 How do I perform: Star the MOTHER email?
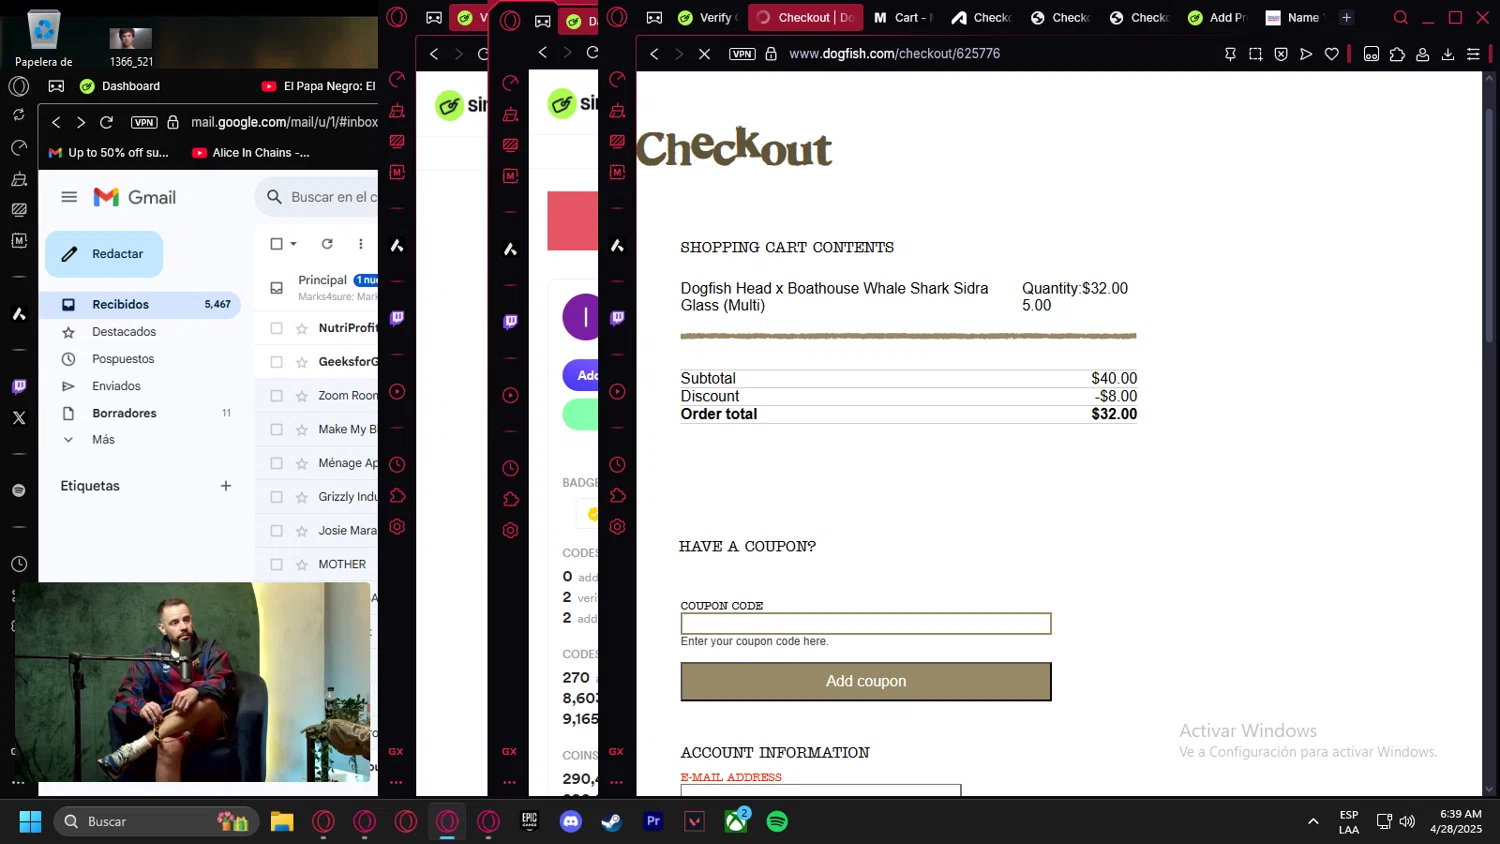[302, 565]
